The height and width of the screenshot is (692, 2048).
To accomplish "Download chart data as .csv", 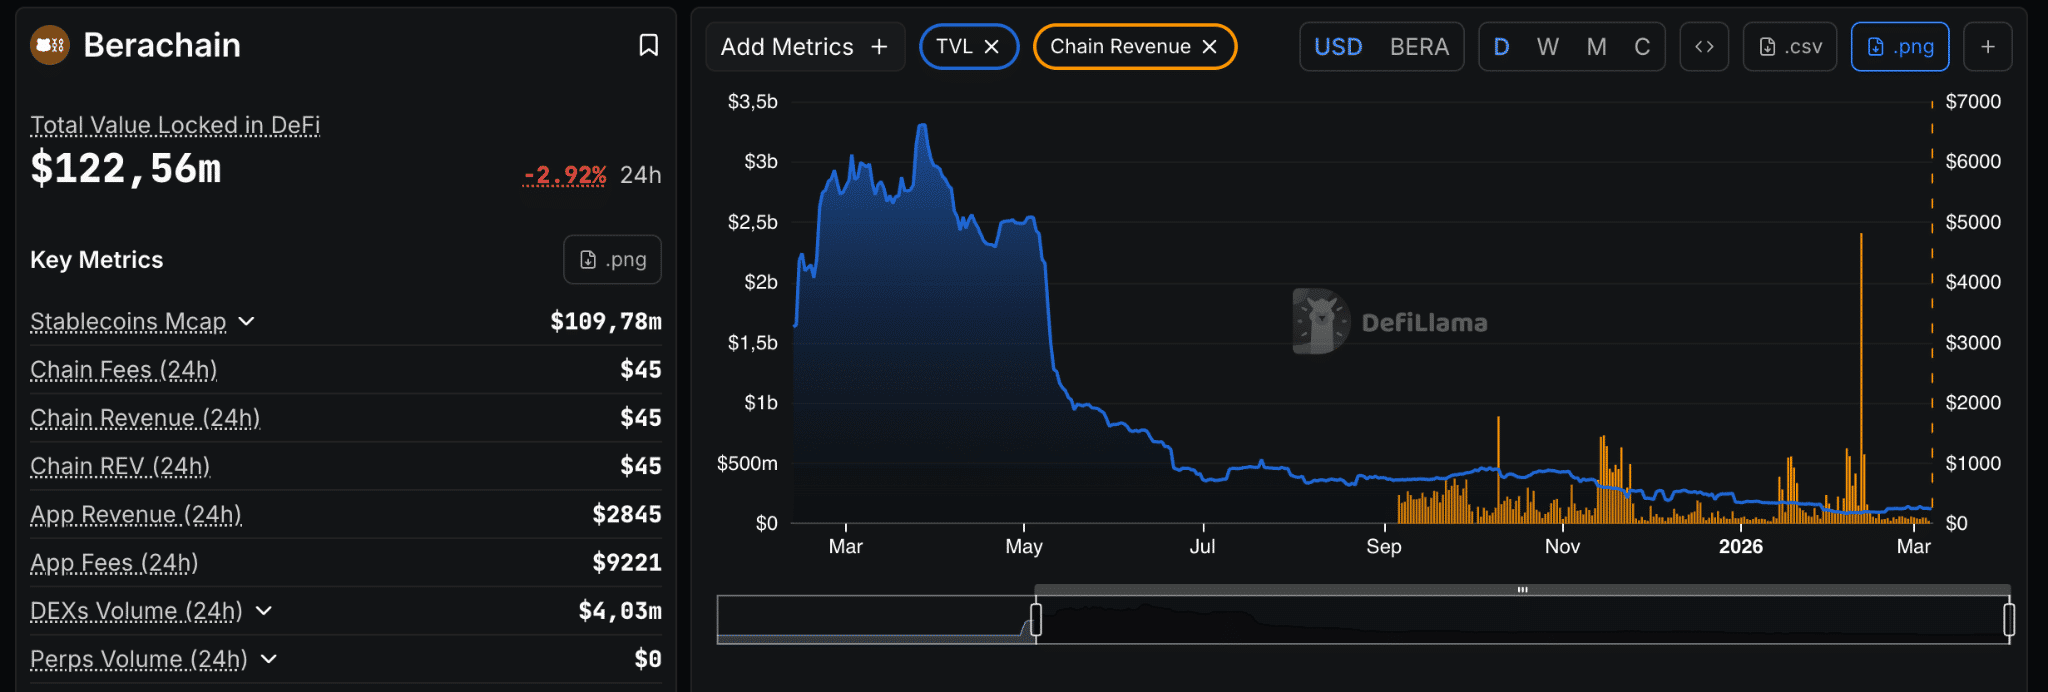I will [x=1790, y=47].
